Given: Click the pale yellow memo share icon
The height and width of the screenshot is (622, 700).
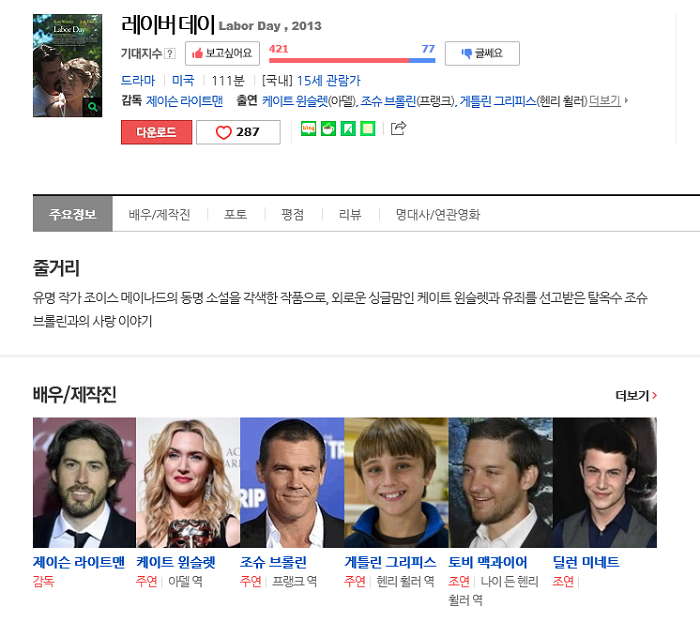Looking at the screenshot, I should [x=368, y=128].
